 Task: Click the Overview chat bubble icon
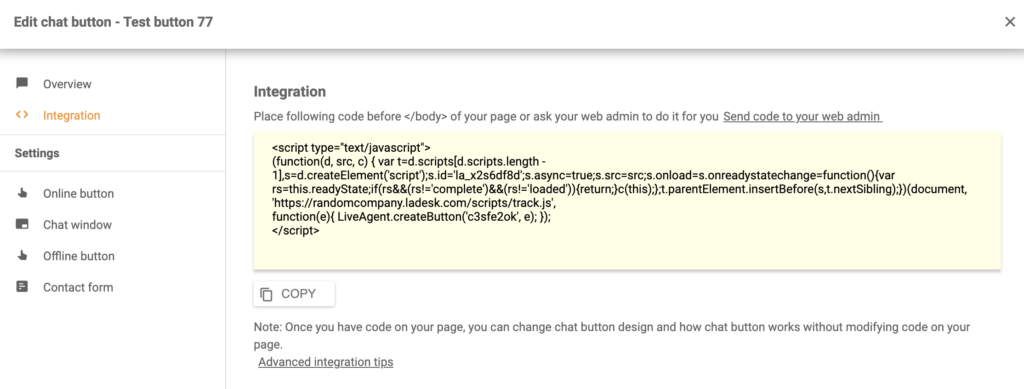[22, 84]
